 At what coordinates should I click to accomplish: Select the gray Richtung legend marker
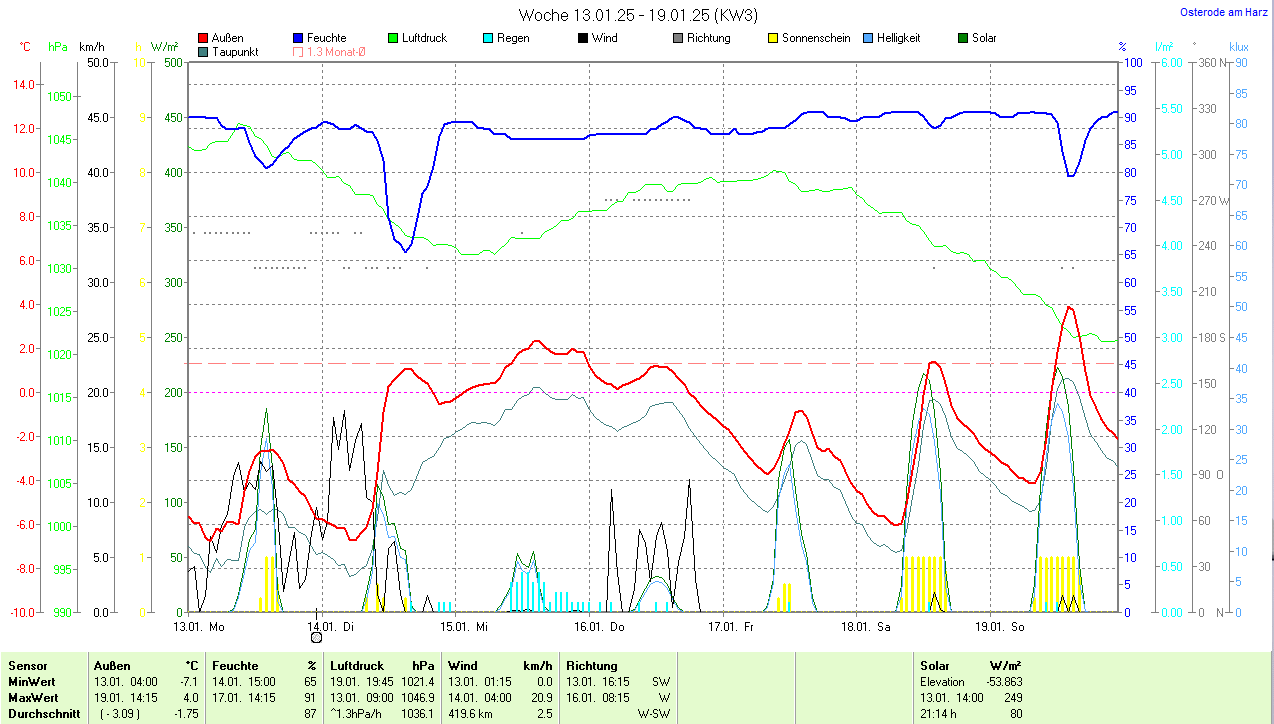pos(678,38)
